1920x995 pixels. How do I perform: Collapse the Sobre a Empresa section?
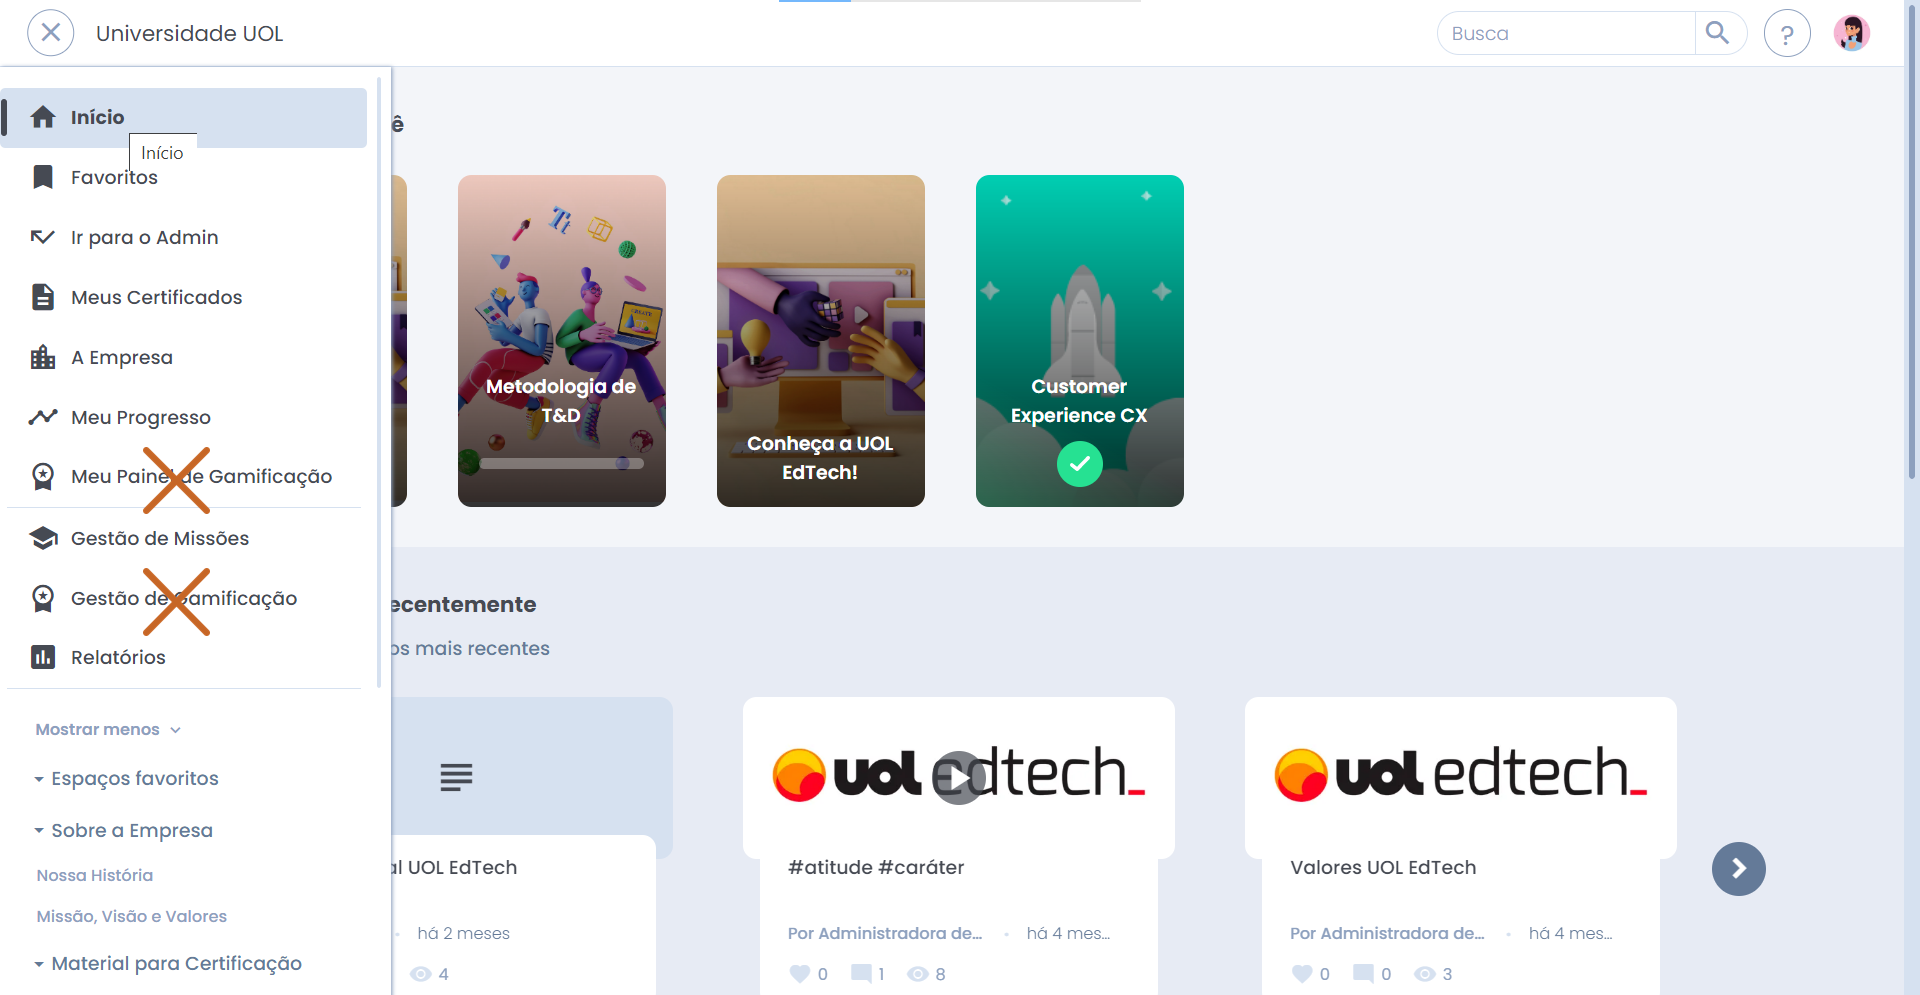click(x=123, y=830)
